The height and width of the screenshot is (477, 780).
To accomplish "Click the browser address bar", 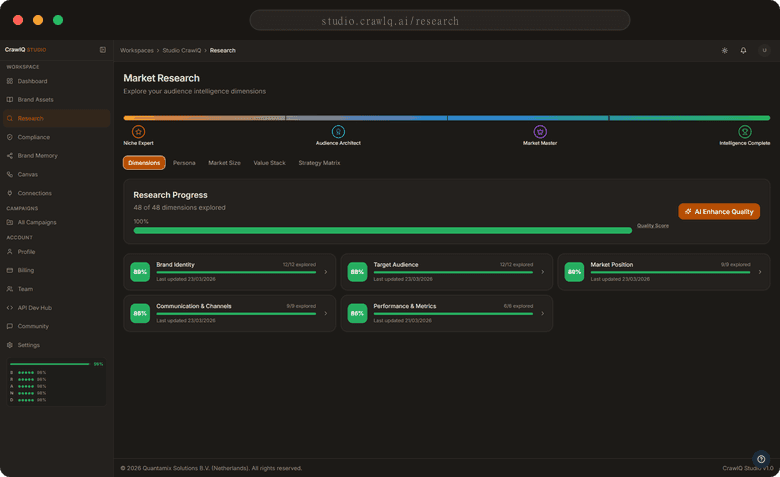I will (440, 20).
